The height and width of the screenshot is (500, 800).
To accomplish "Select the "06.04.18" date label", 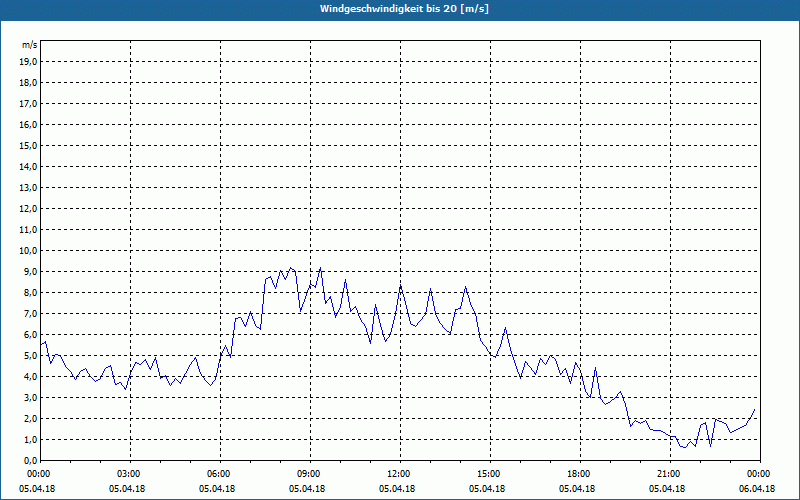I will (757, 488).
